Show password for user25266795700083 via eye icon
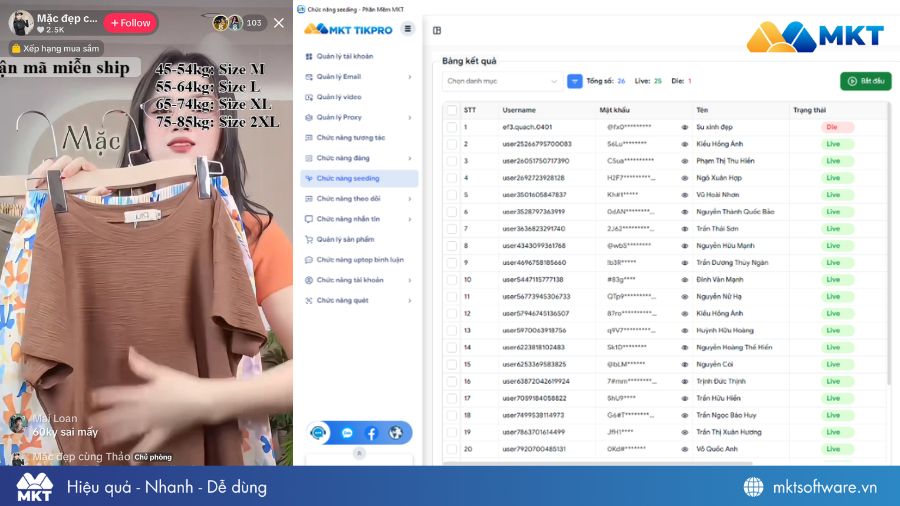Image resolution: width=900 pixels, height=506 pixels. [x=684, y=144]
